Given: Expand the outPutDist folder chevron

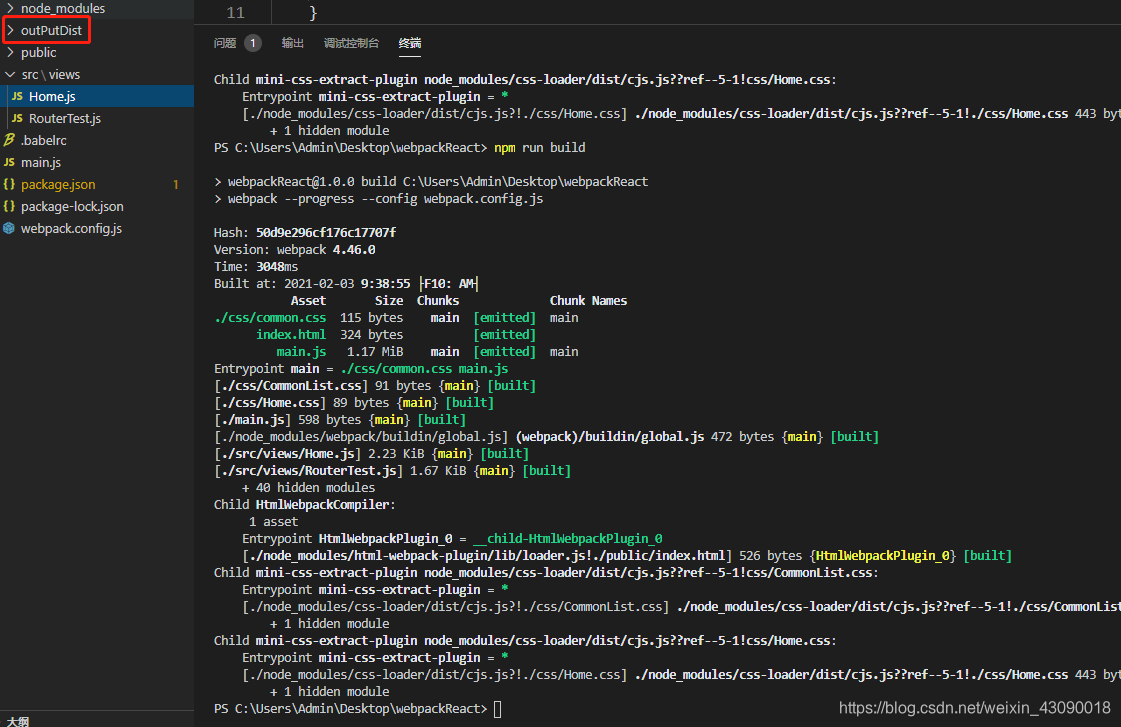Looking at the screenshot, I should [10, 31].
